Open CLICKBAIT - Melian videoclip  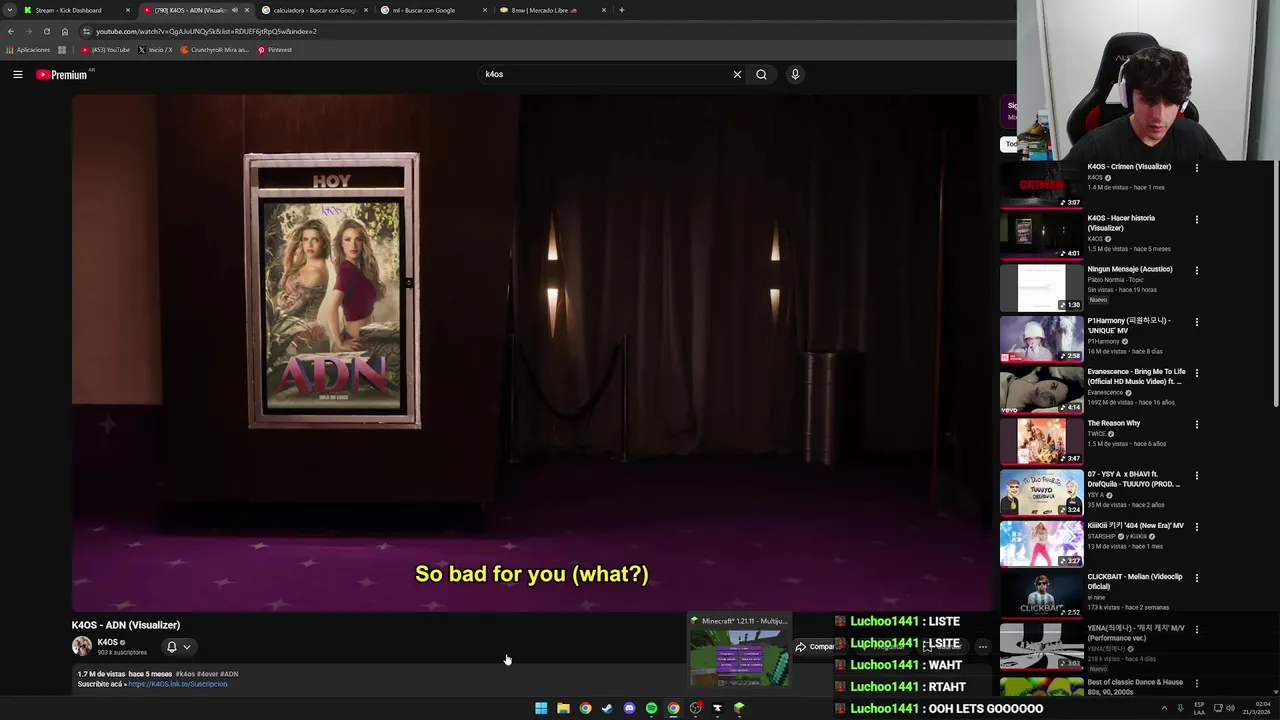coord(1135,581)
